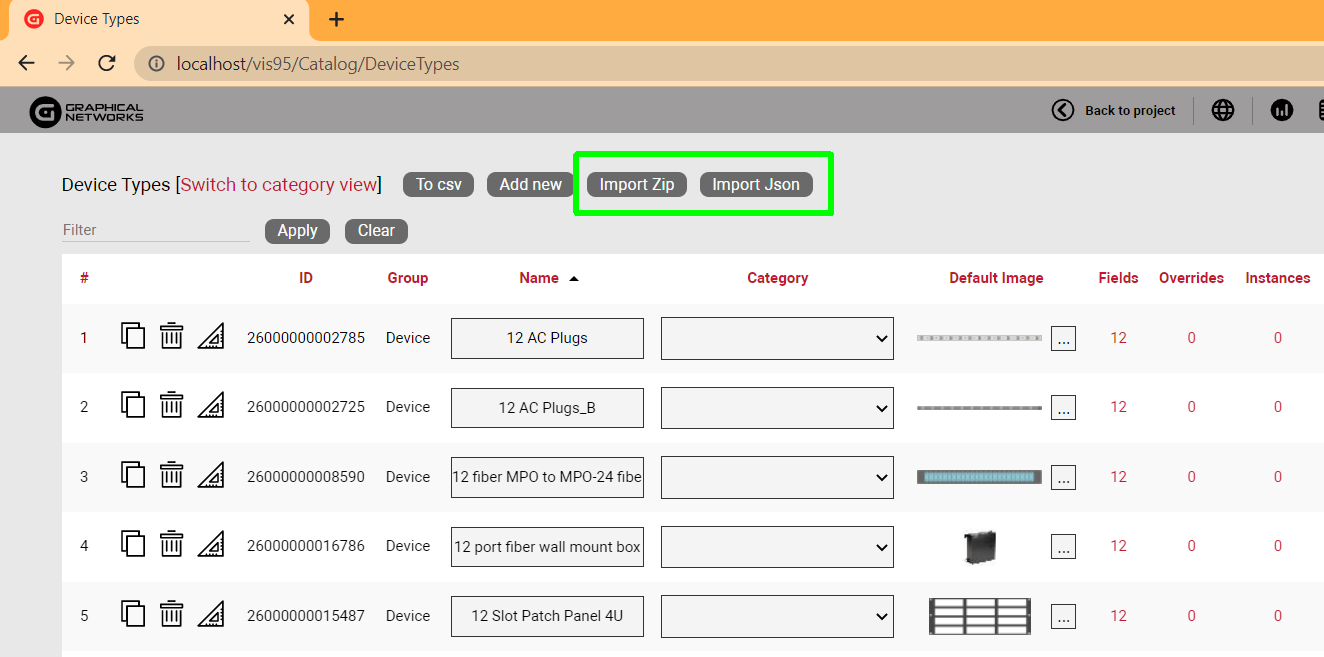Click the Back to project arrow icon

click(1063, 110)
